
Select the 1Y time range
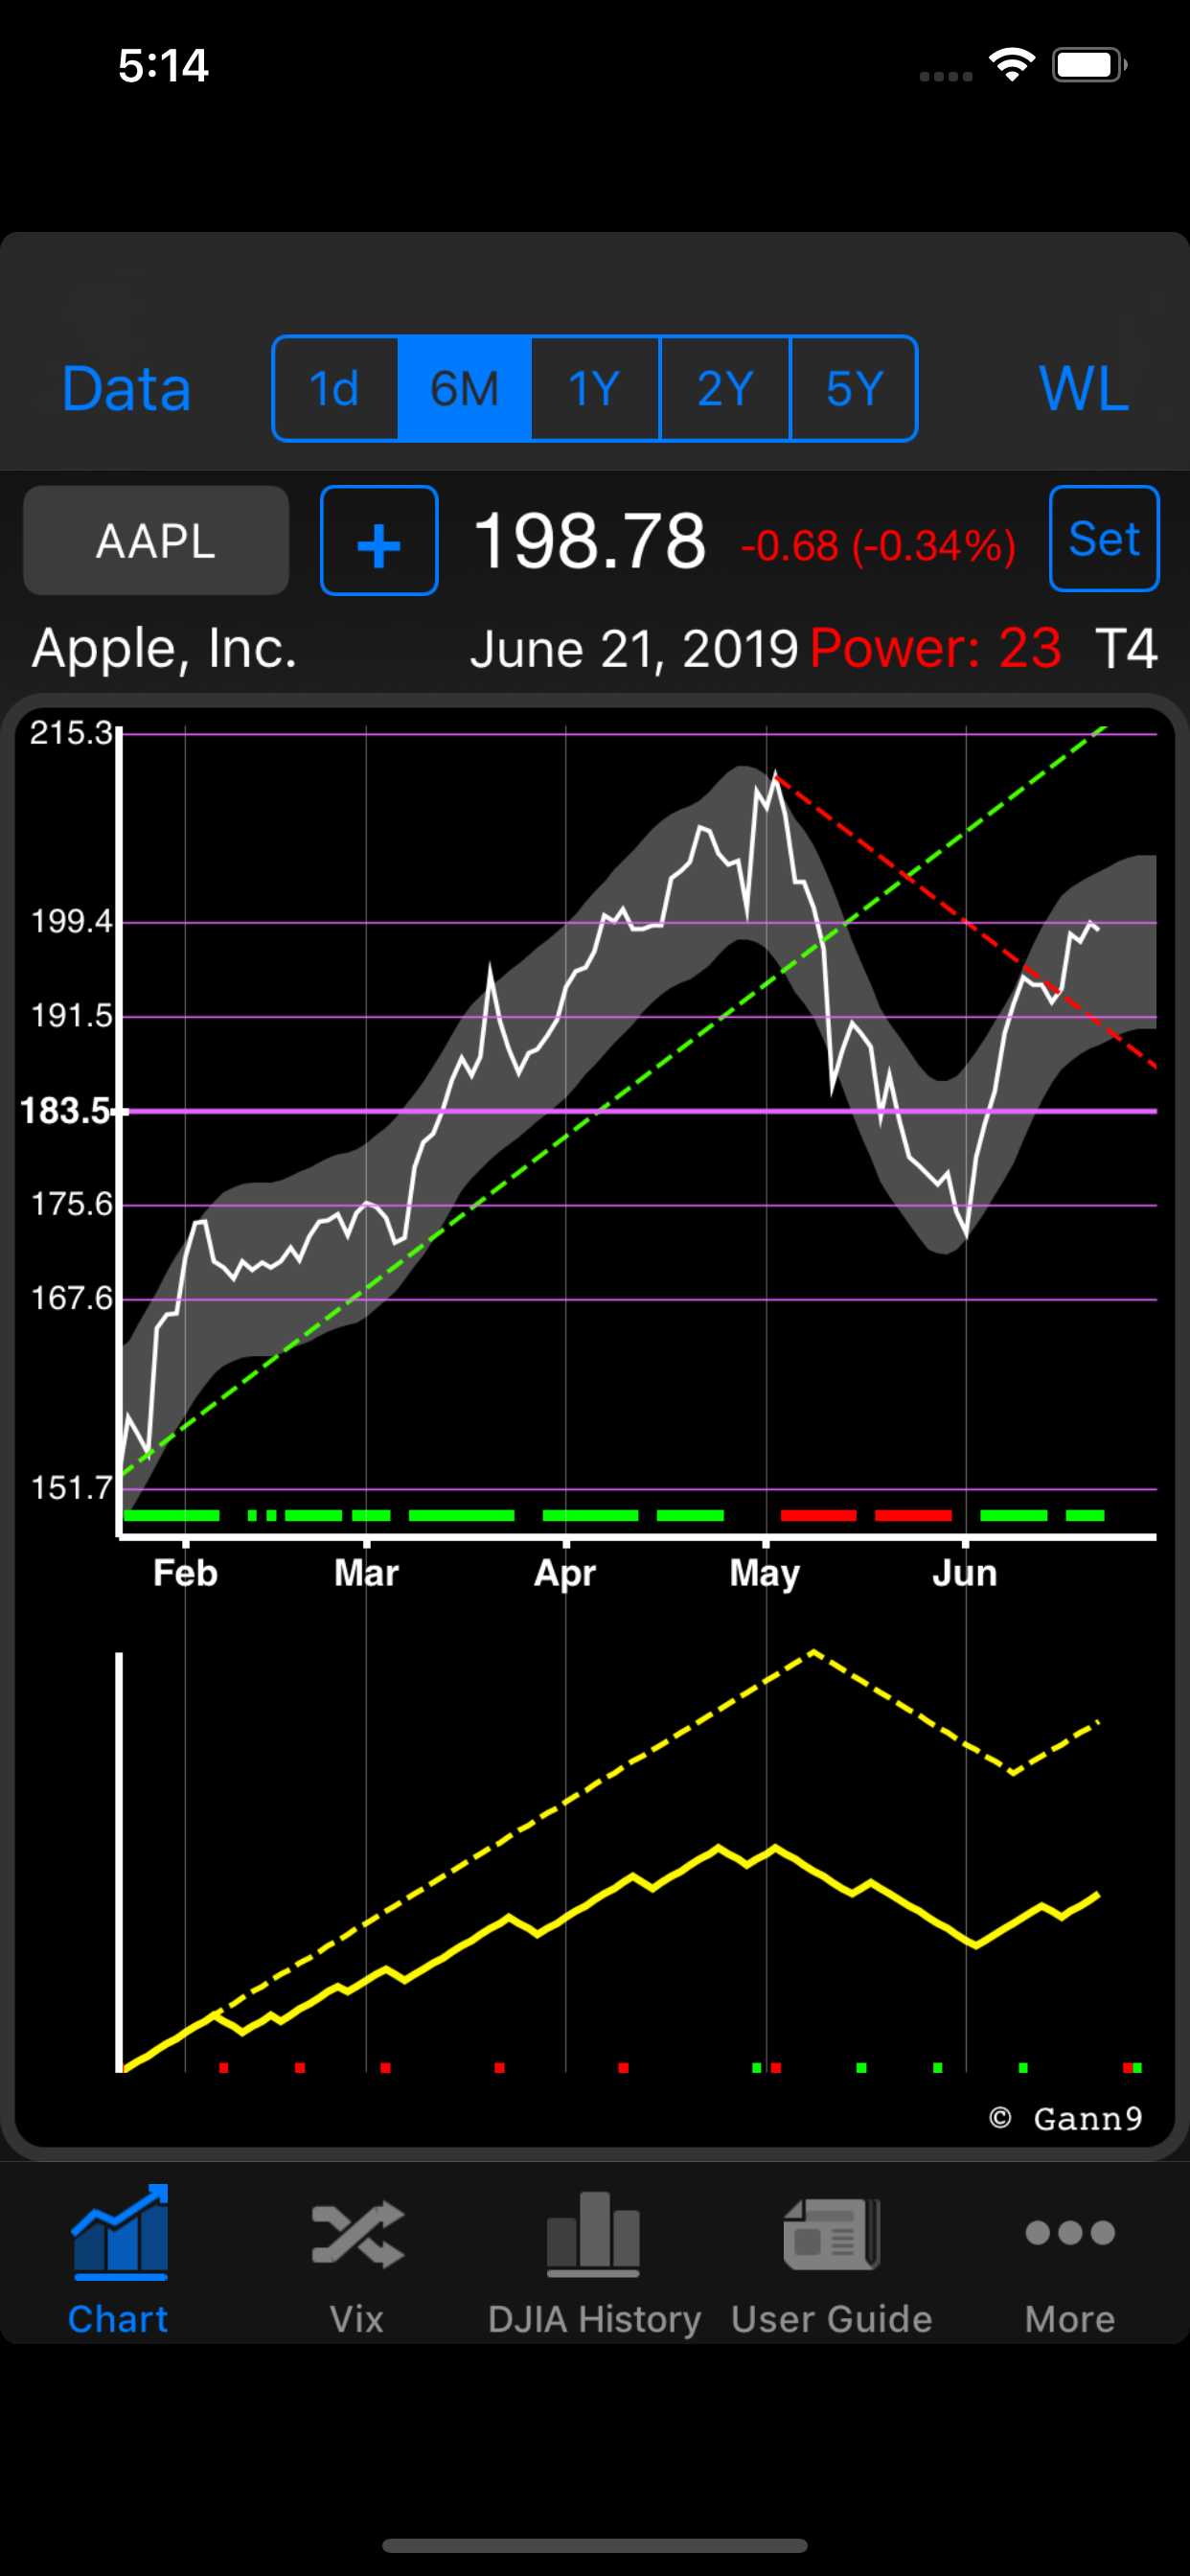coord(594,389)
